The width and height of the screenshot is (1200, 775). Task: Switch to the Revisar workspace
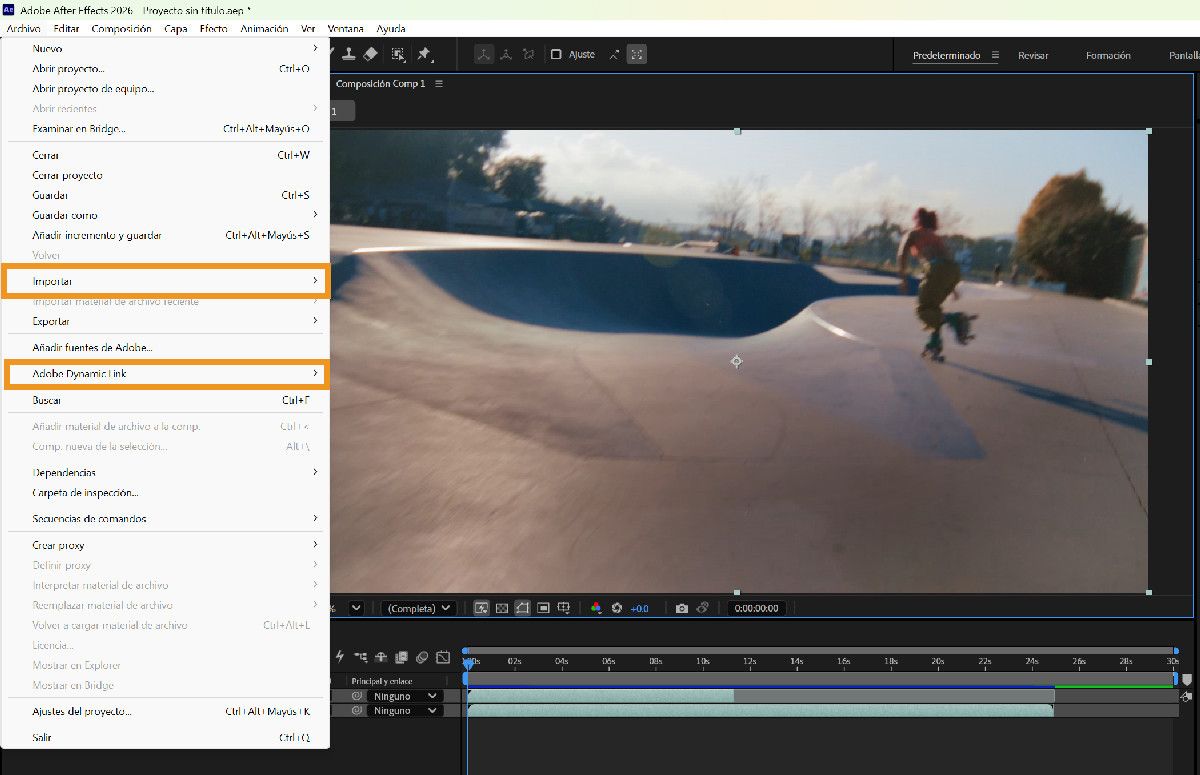[1033, 56]
